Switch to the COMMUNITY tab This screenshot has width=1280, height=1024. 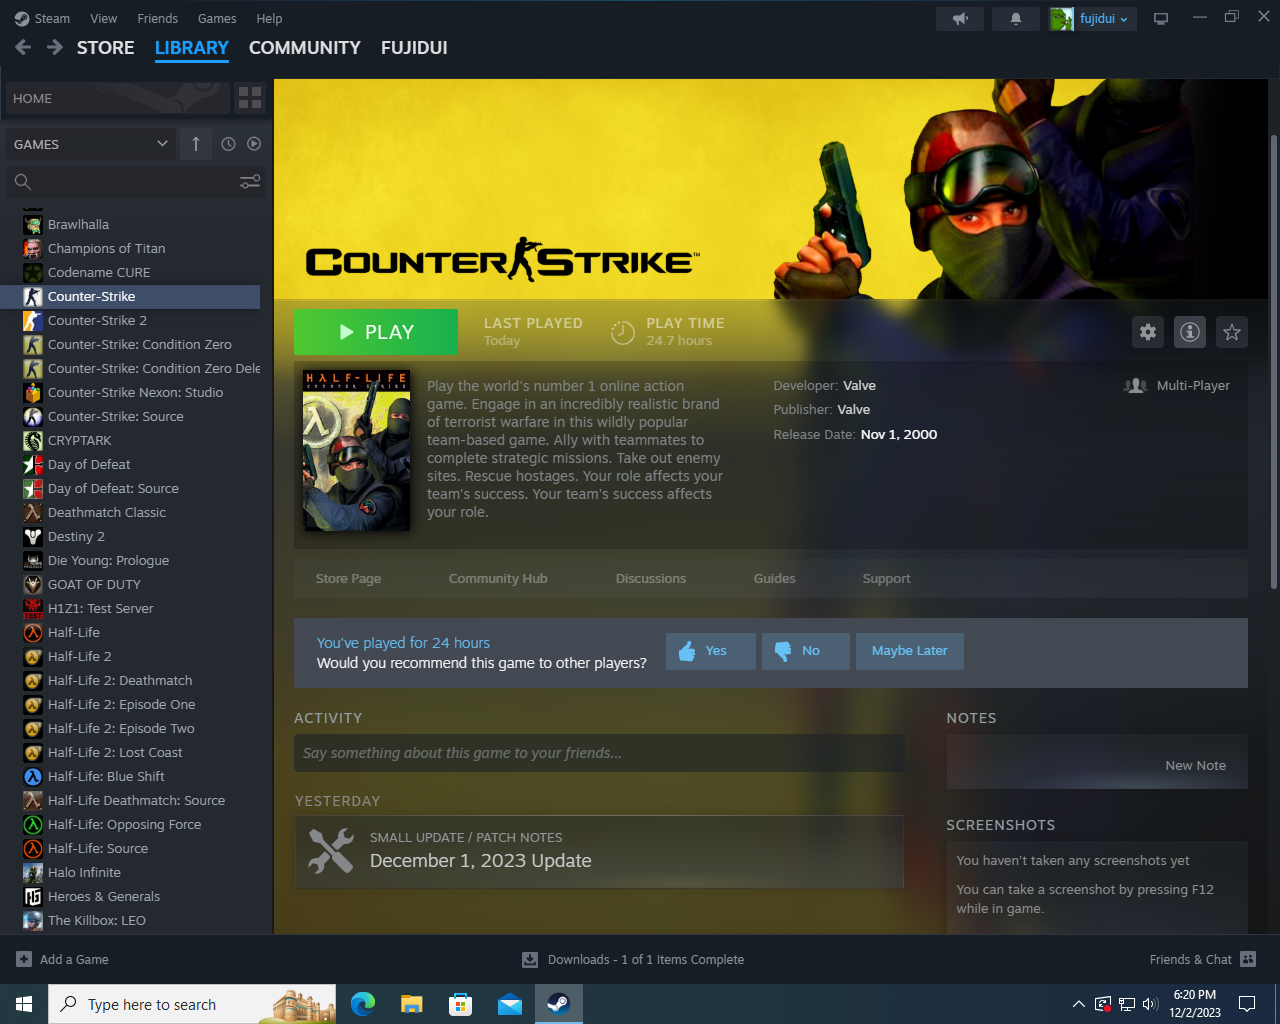pos(304,48)
